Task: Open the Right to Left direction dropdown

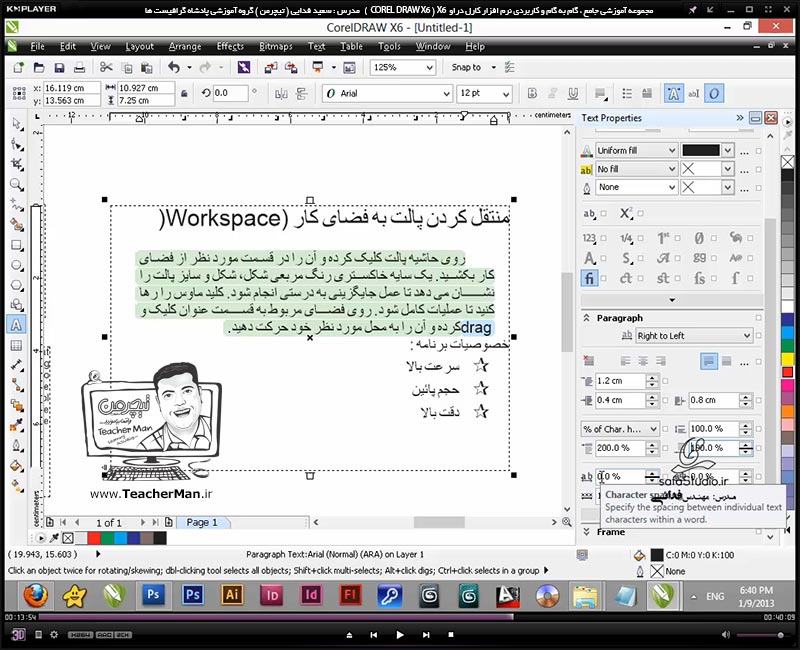Action: click(x=746, y=336)
